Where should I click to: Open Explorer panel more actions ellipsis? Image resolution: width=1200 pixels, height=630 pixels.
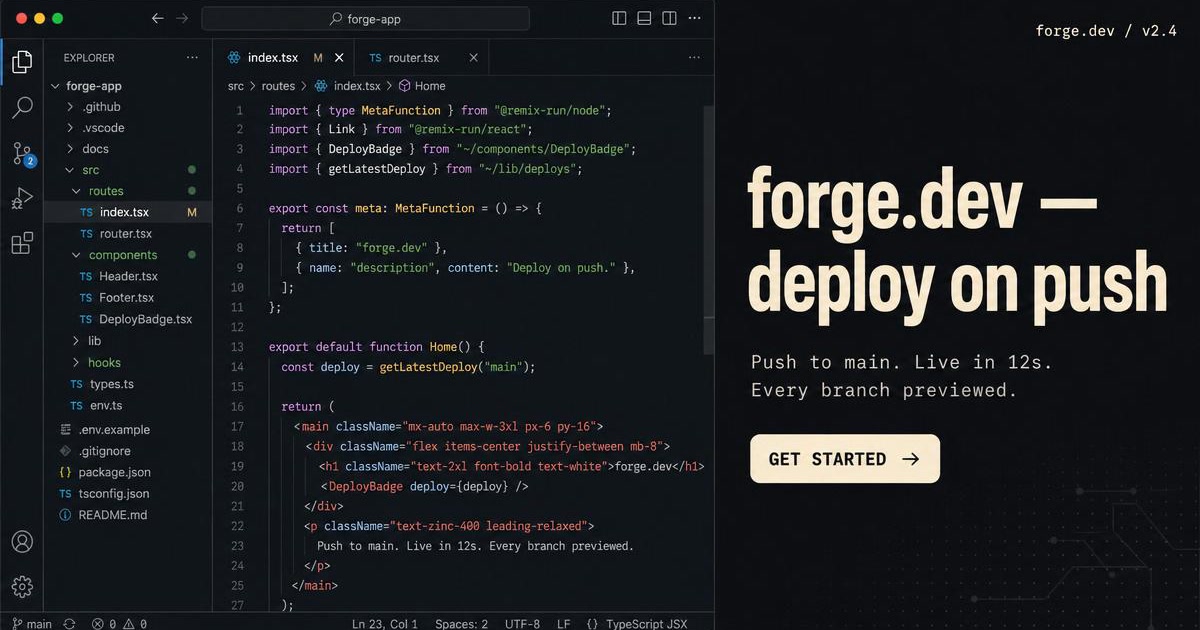[x=192, y=58]
